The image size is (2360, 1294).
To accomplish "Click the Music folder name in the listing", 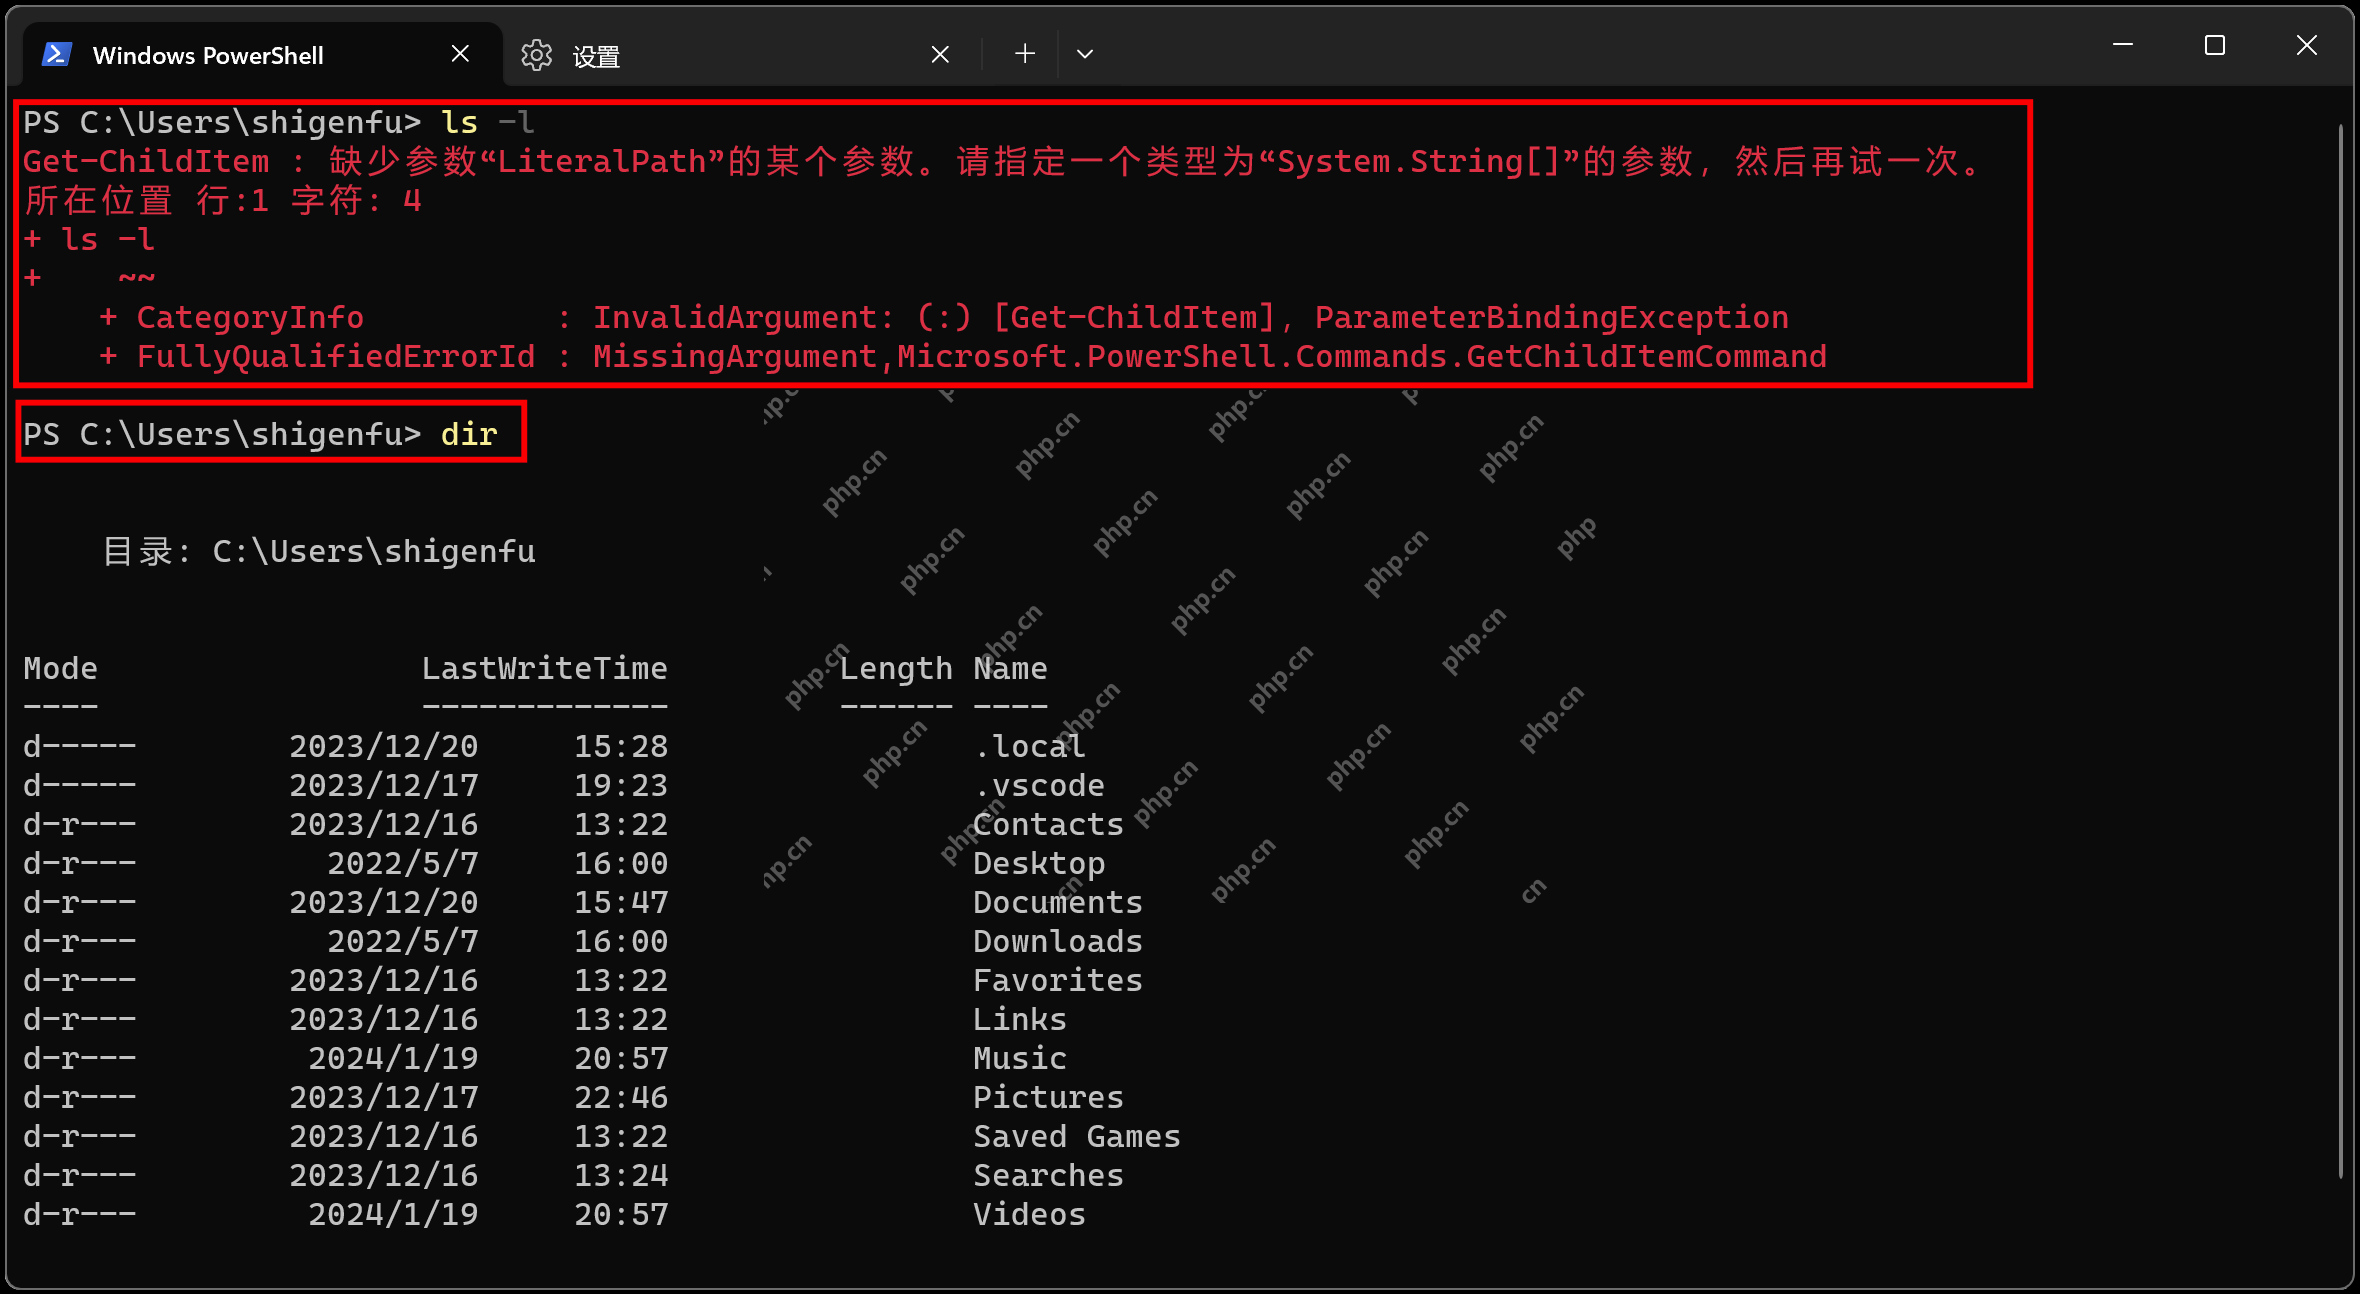I will coord(1019,1057).
